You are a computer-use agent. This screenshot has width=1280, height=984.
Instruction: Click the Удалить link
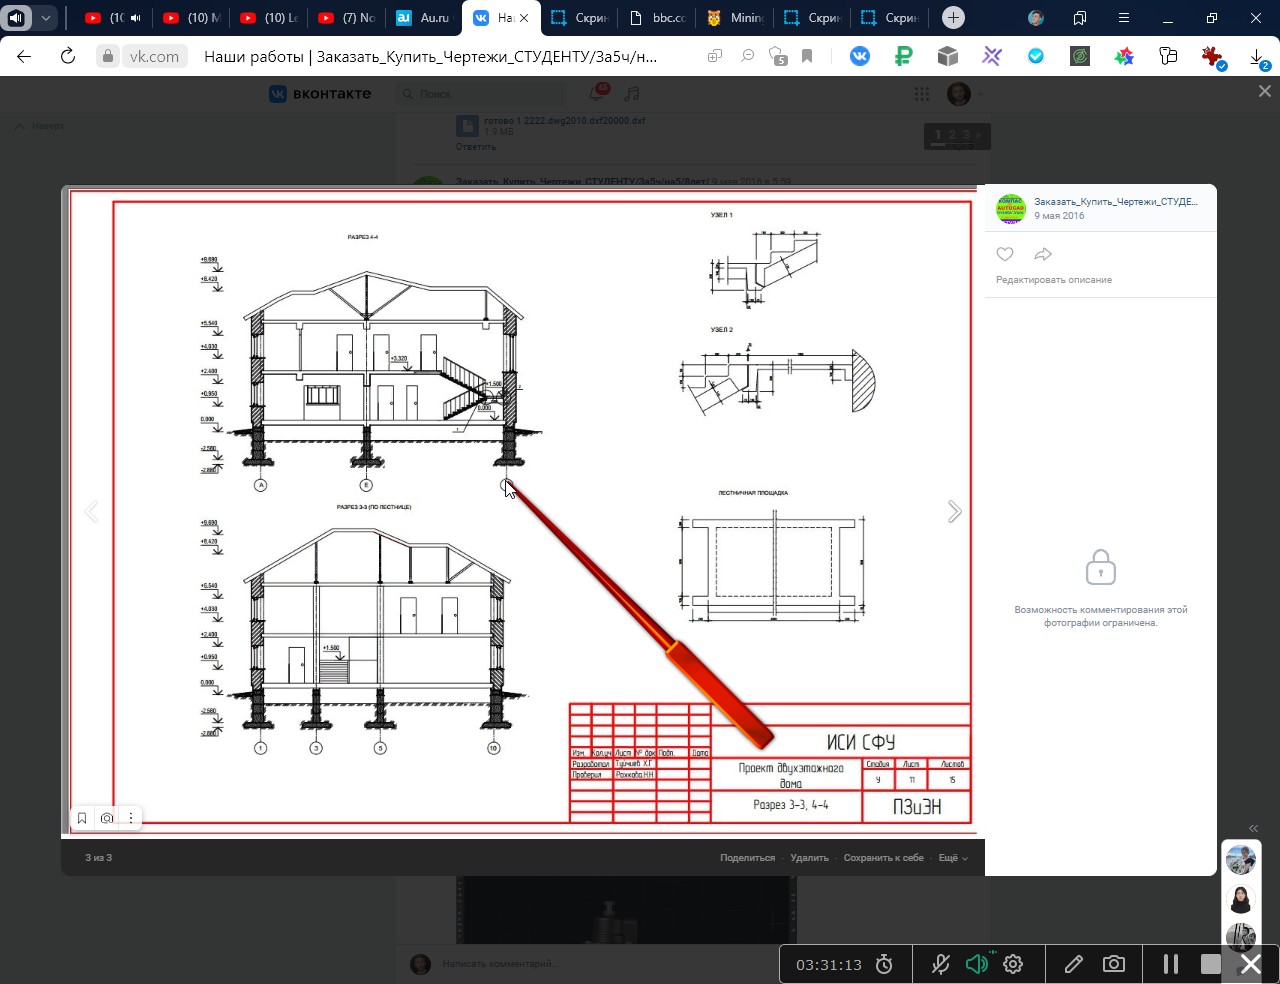[809, 858]
